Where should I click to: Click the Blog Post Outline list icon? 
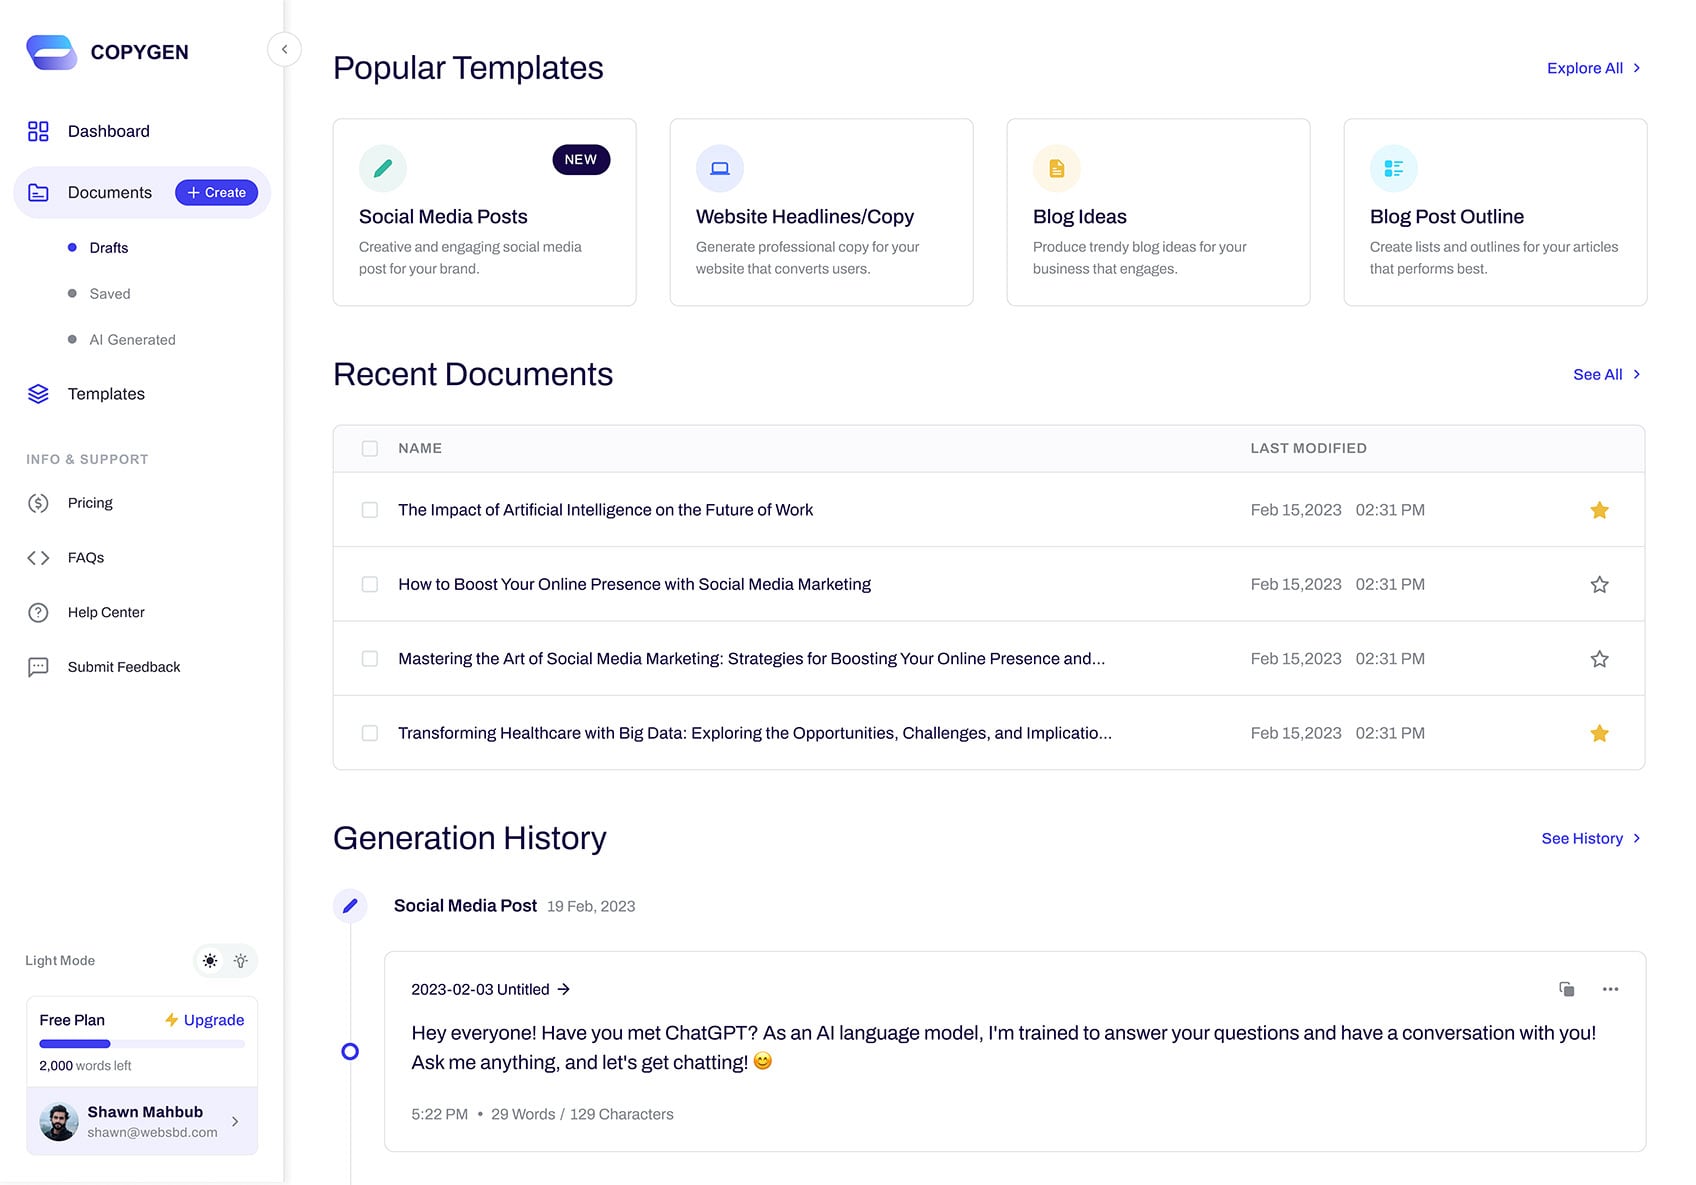(1393, 169)
